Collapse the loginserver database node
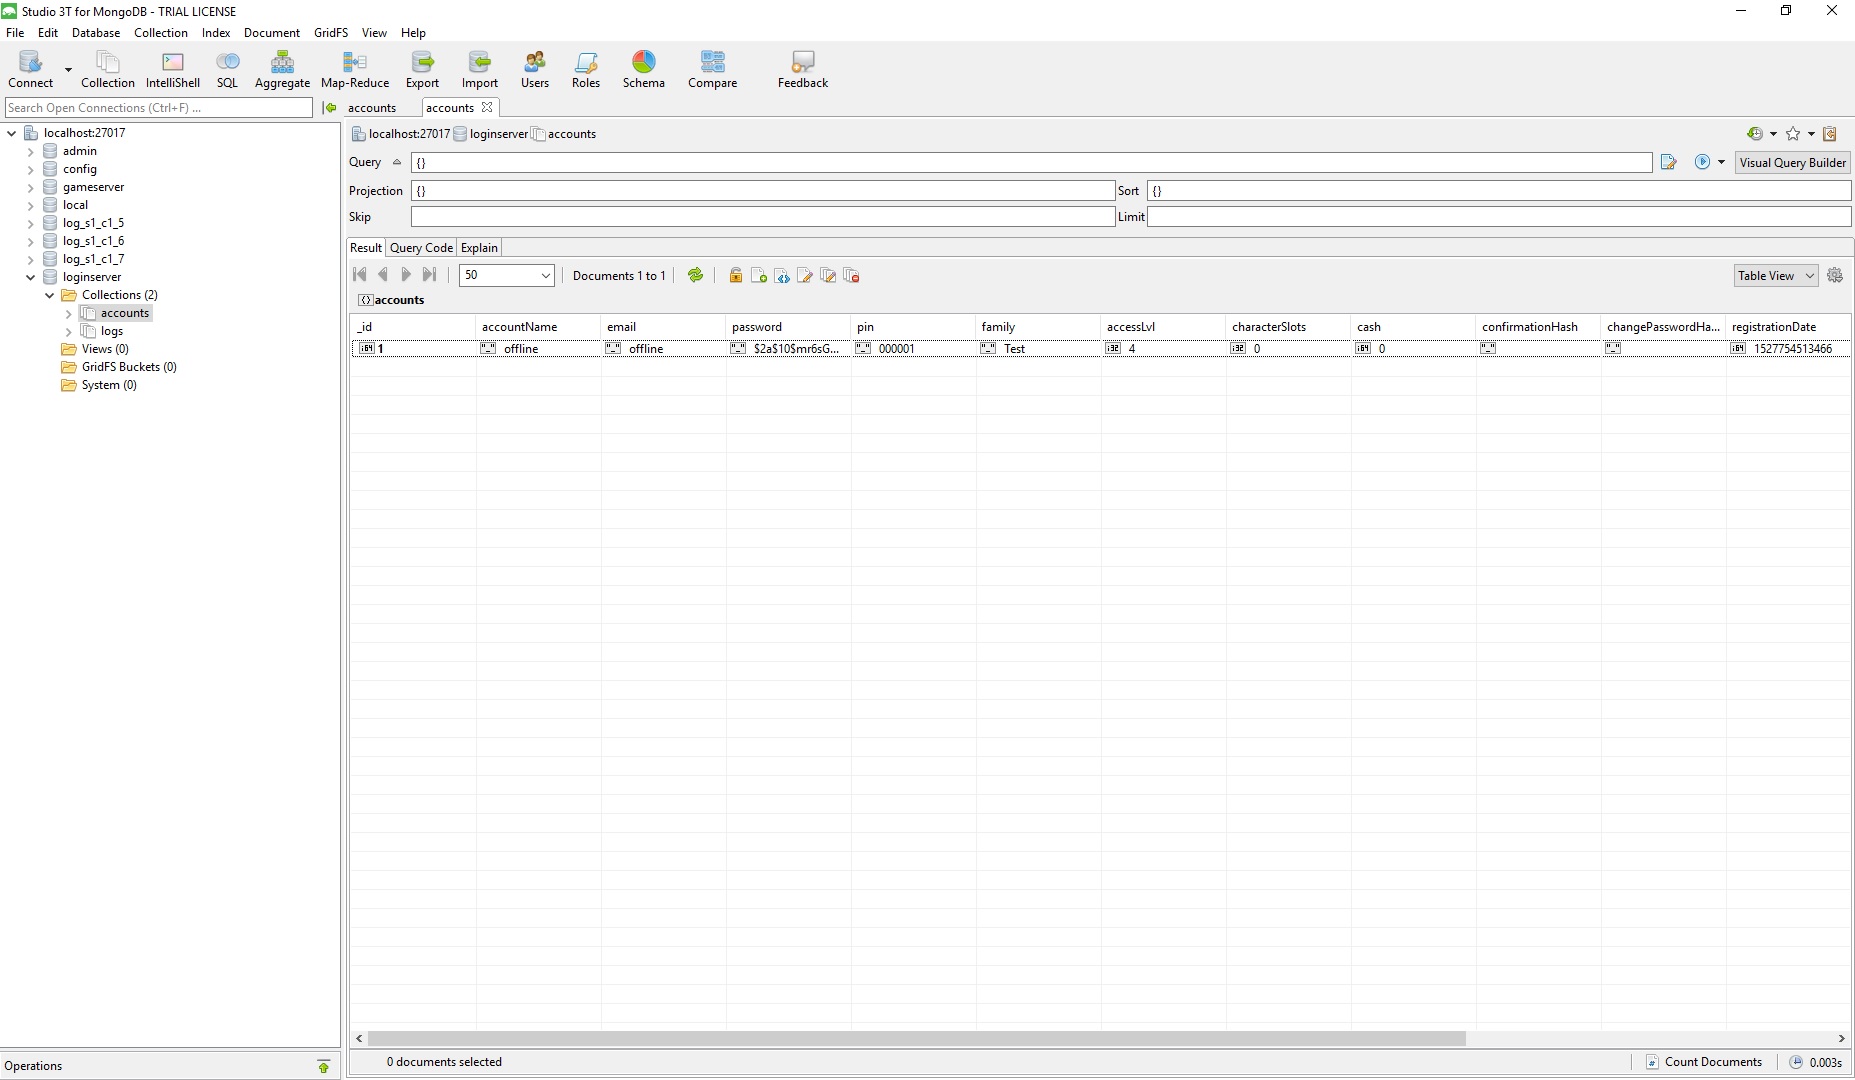 31,278
